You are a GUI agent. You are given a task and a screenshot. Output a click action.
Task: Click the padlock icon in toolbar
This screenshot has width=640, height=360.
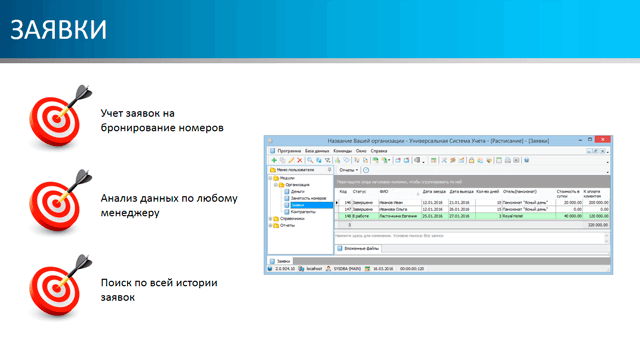471,160
